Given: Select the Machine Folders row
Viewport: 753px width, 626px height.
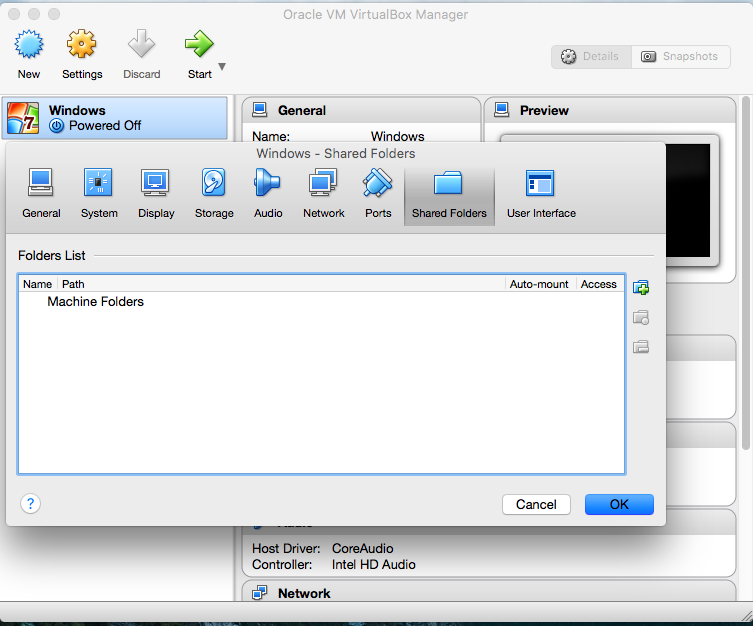Looking at the screenshot, I should (x=321, y=301).
